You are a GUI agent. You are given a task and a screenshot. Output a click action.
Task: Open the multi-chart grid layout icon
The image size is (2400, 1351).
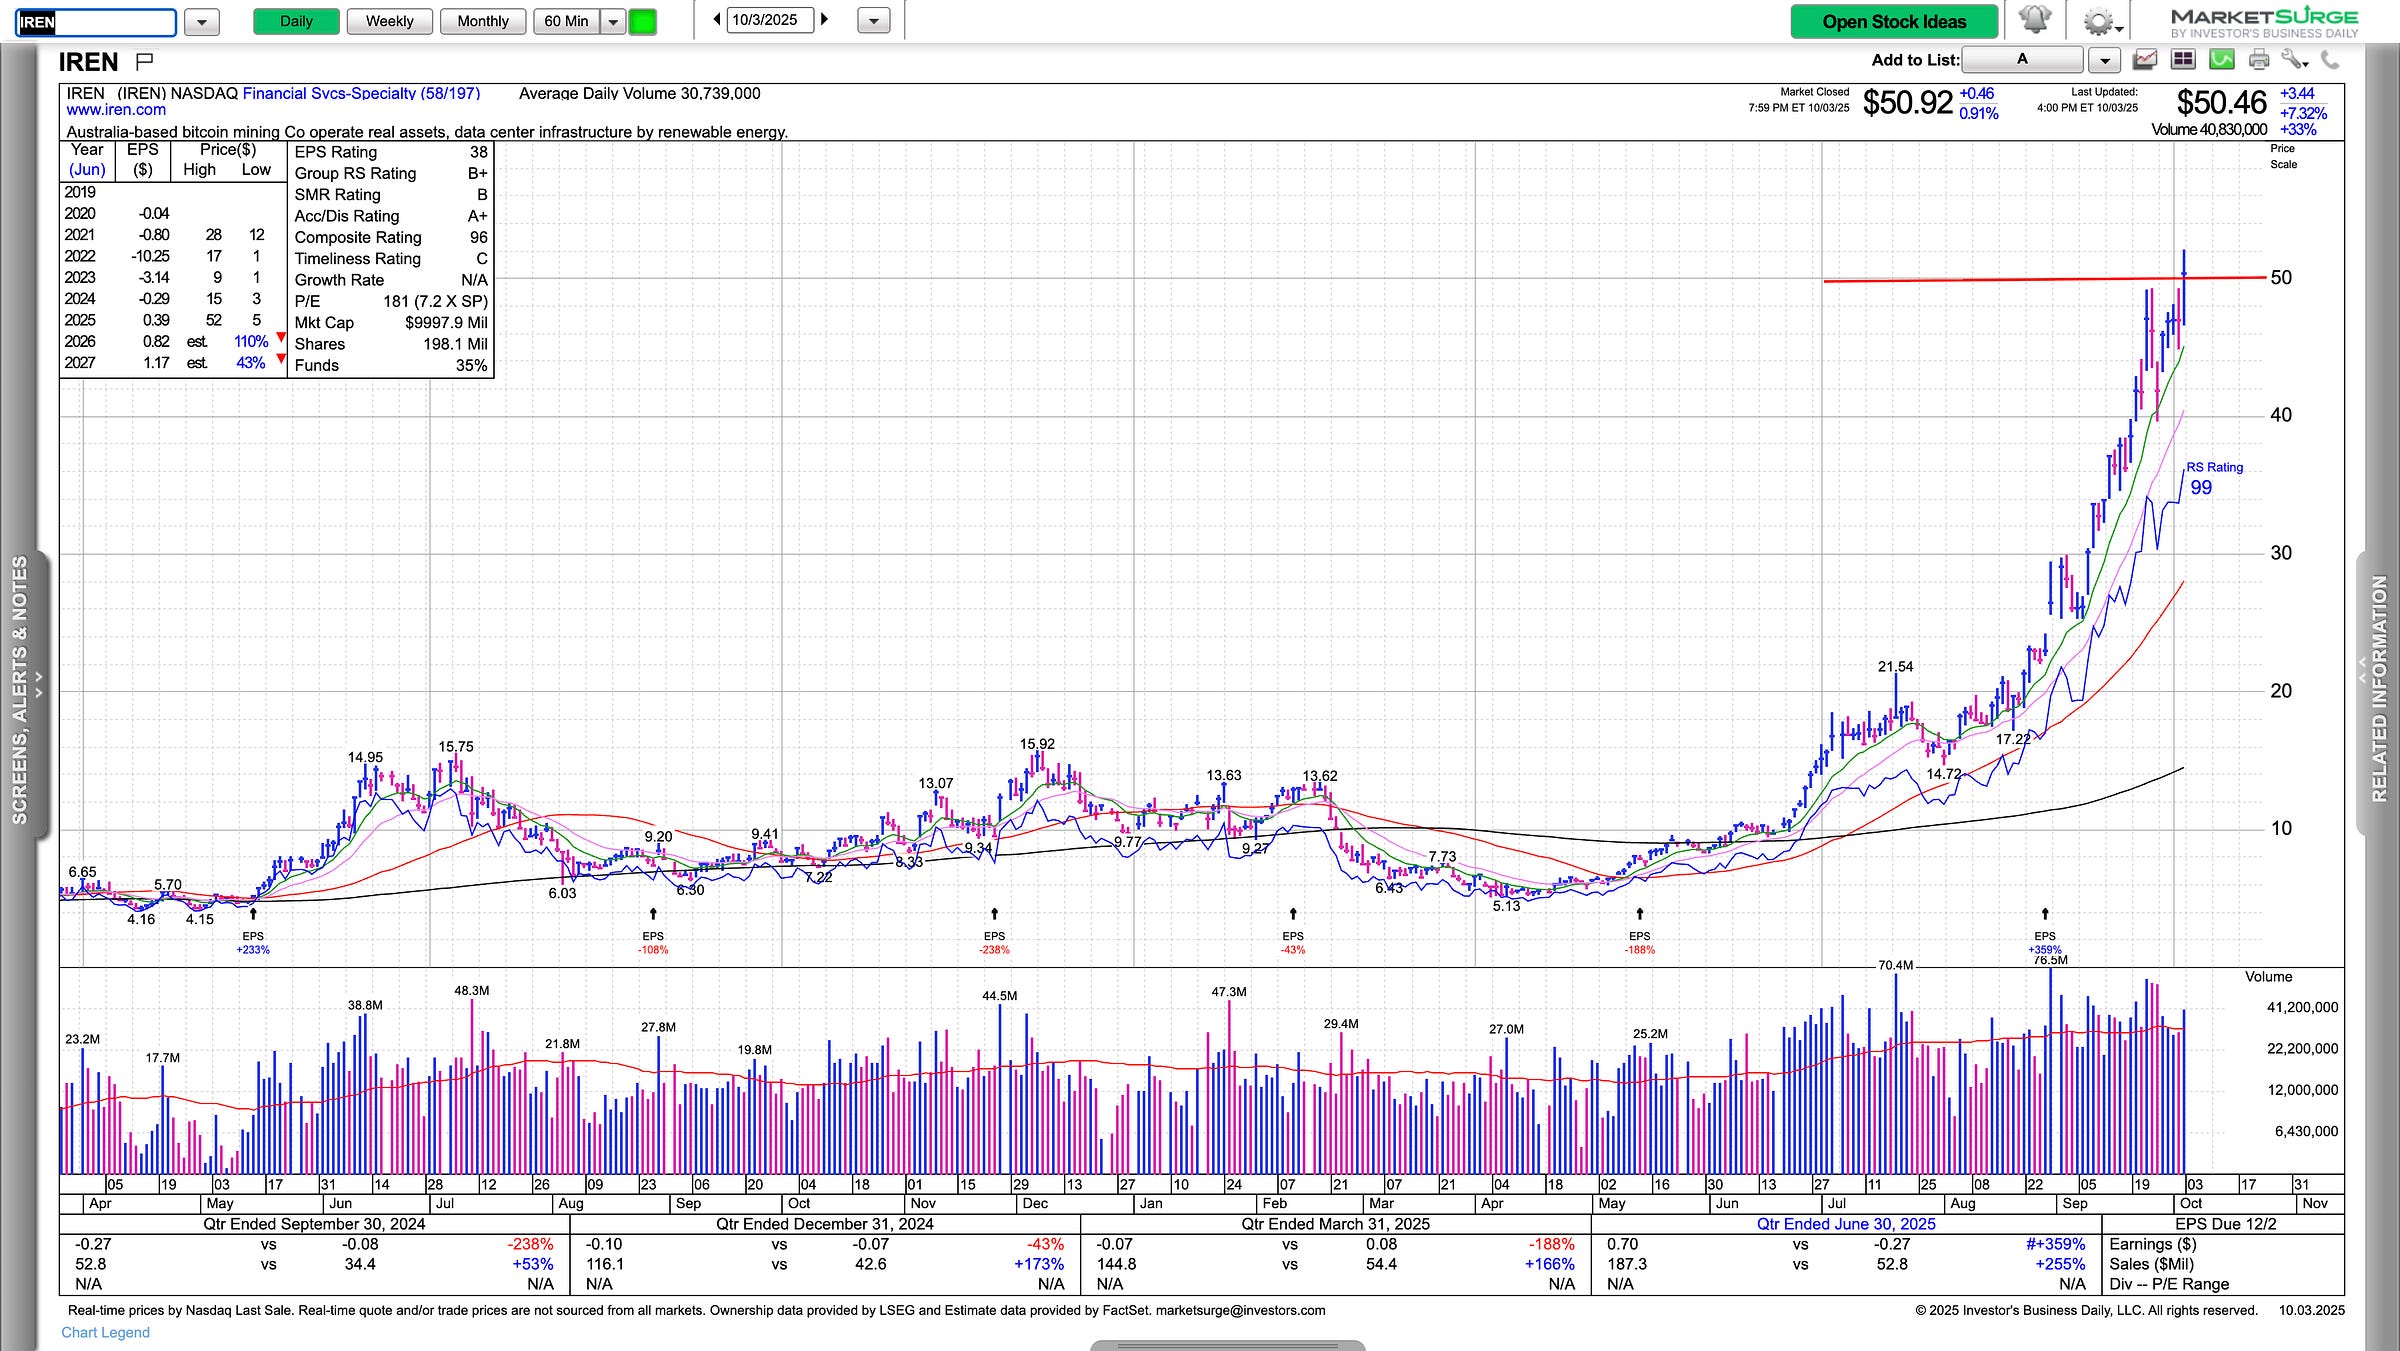click(2182, 60)
